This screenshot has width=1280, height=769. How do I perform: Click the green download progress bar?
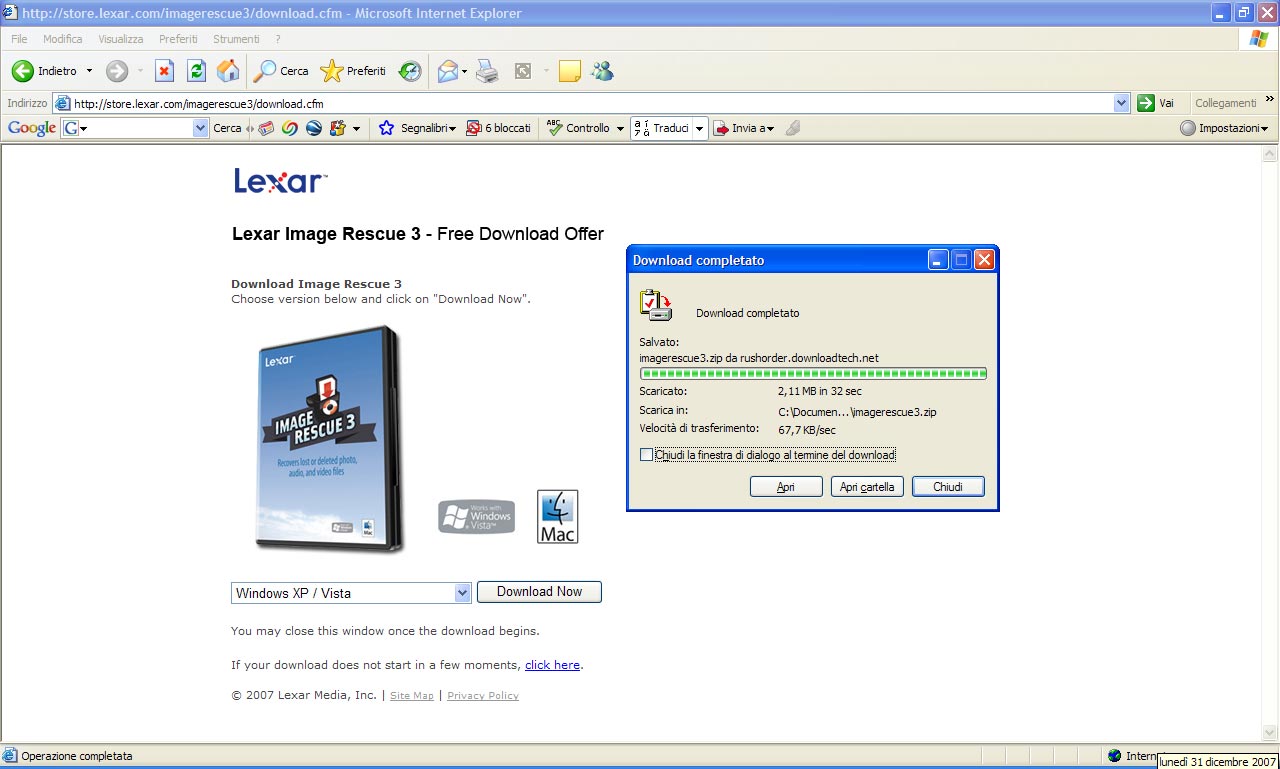(x=813, y=373)
